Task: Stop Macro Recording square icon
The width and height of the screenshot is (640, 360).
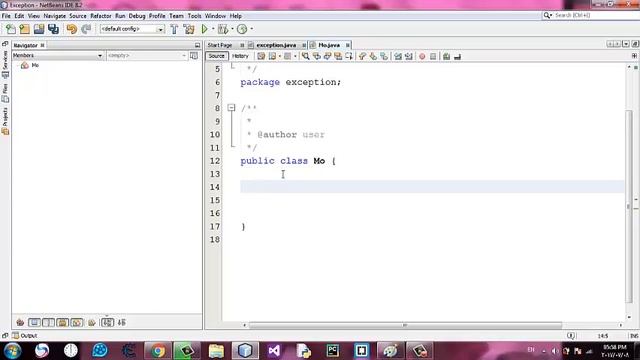Action: coord(433,56)
